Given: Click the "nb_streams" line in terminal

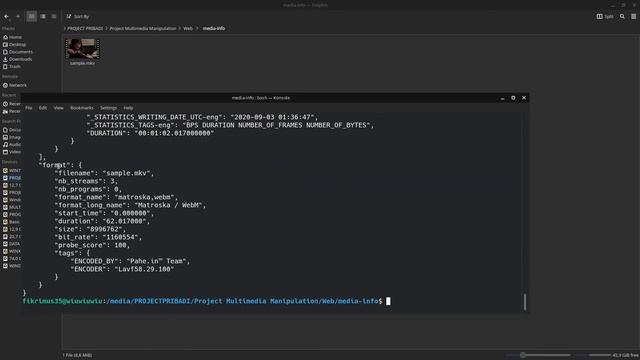Looking at the screenshot, I should (x=86, y=181).
